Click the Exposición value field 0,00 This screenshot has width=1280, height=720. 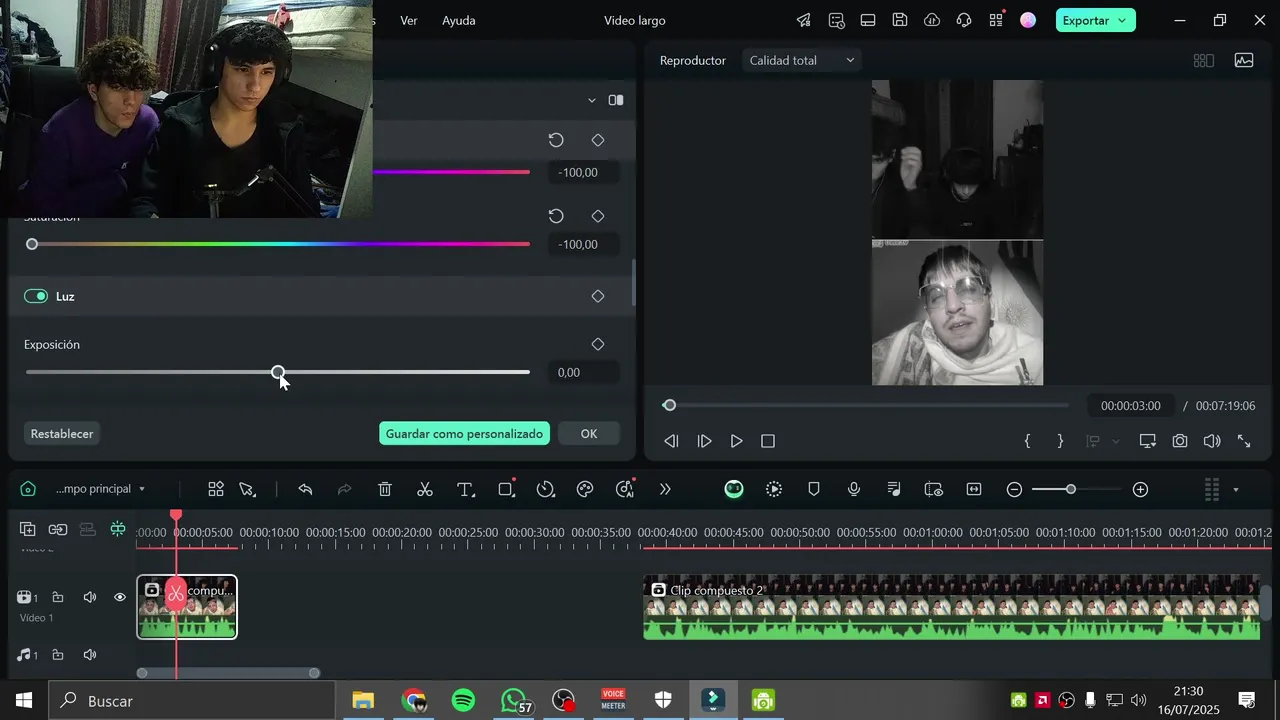point(584,372)
